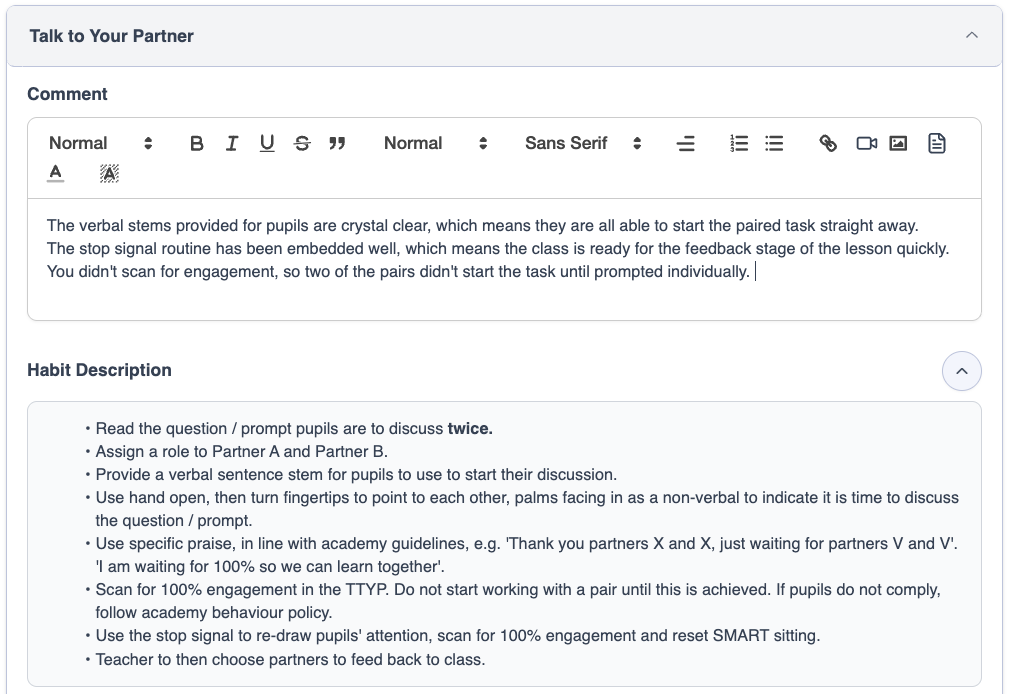Viewport: 1009px width, 694px height.
Task: Collapse the Talk to Your Partner panel
Action: [x=971, y=36]
